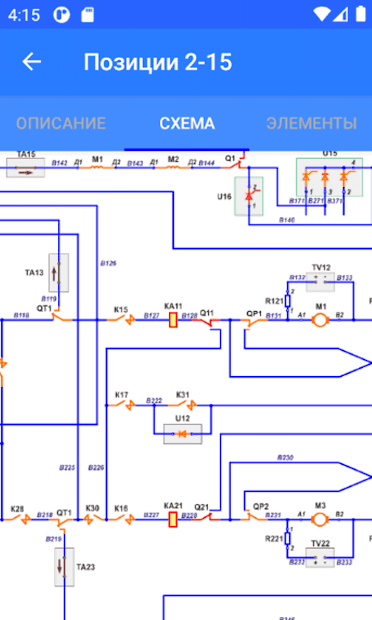Tap the wire label B222

tap(154, 401)
